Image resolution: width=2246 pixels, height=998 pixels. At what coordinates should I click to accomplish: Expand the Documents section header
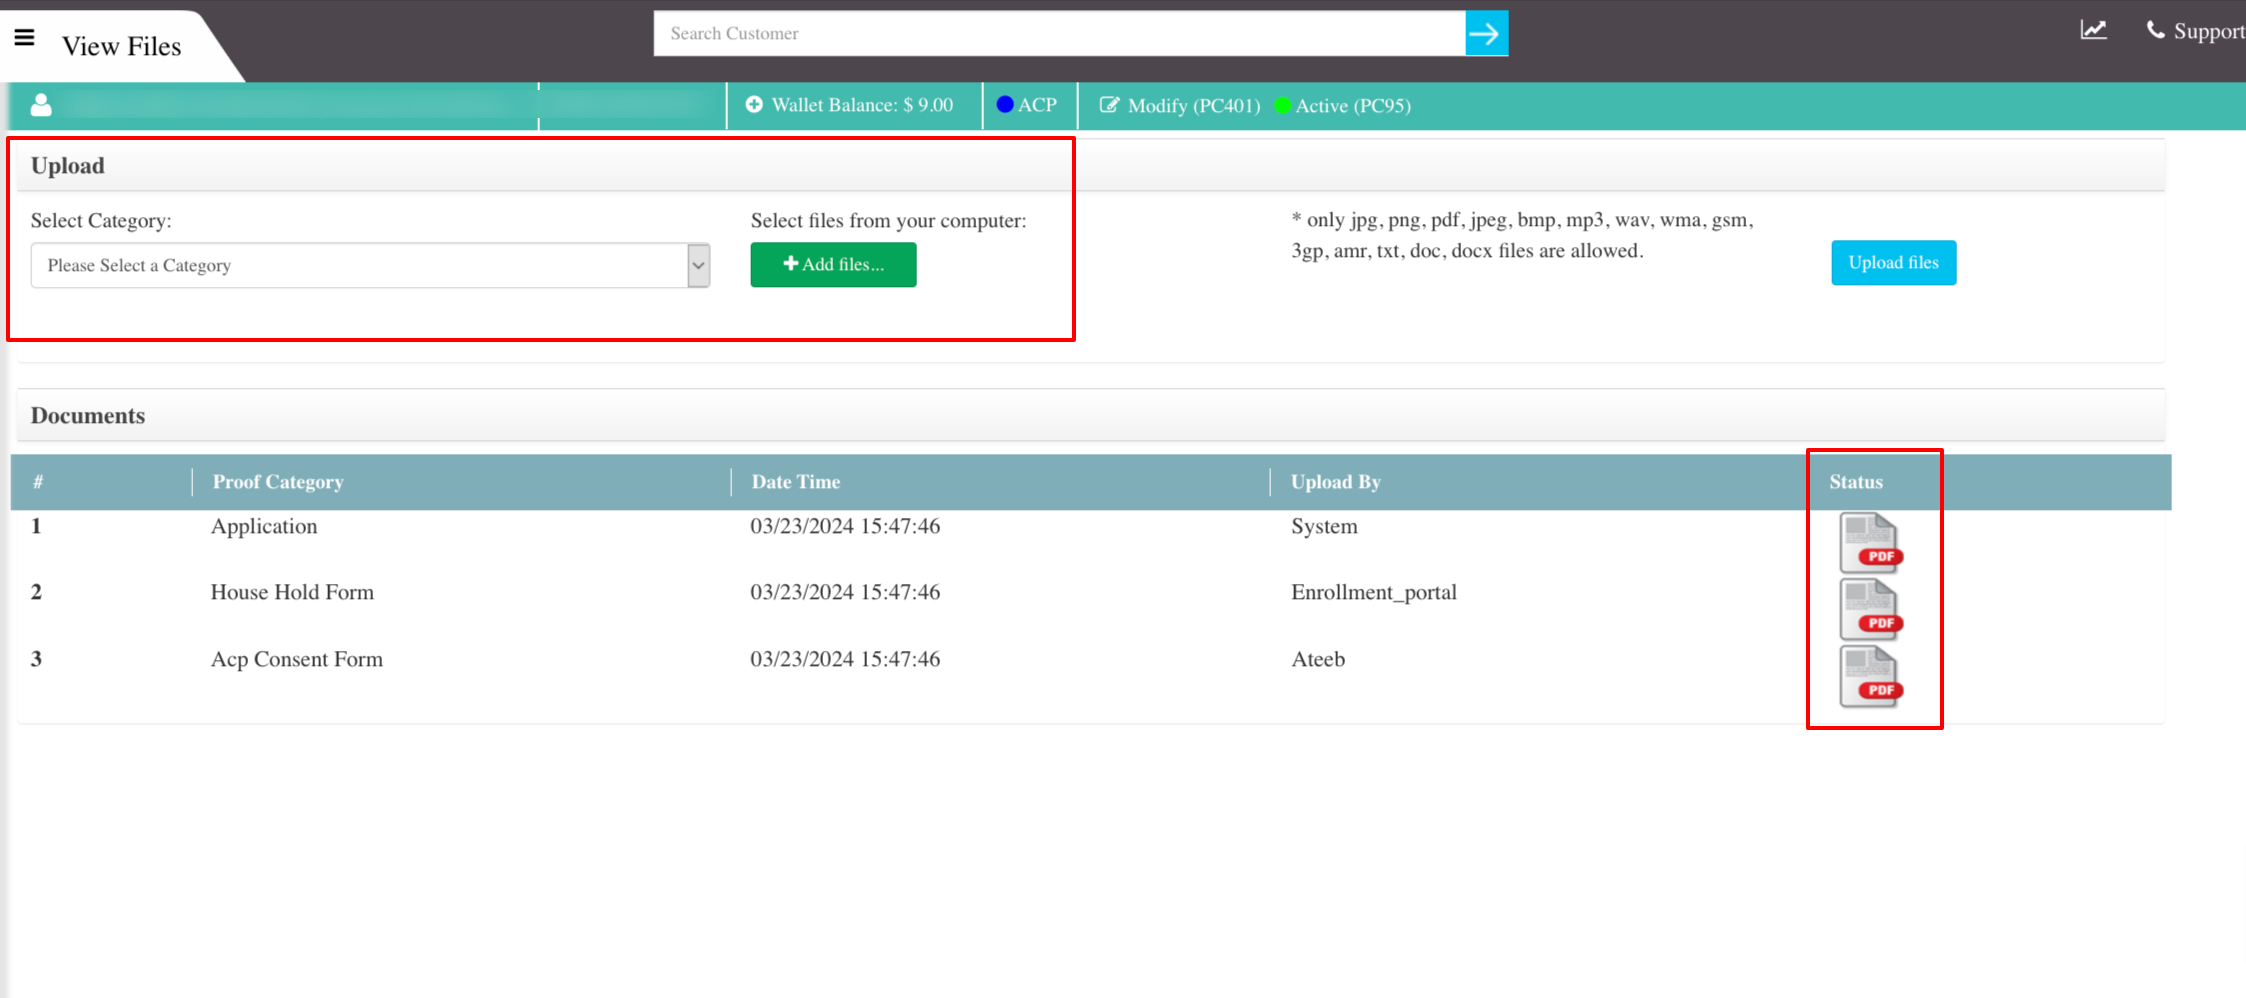coord(88,415)
